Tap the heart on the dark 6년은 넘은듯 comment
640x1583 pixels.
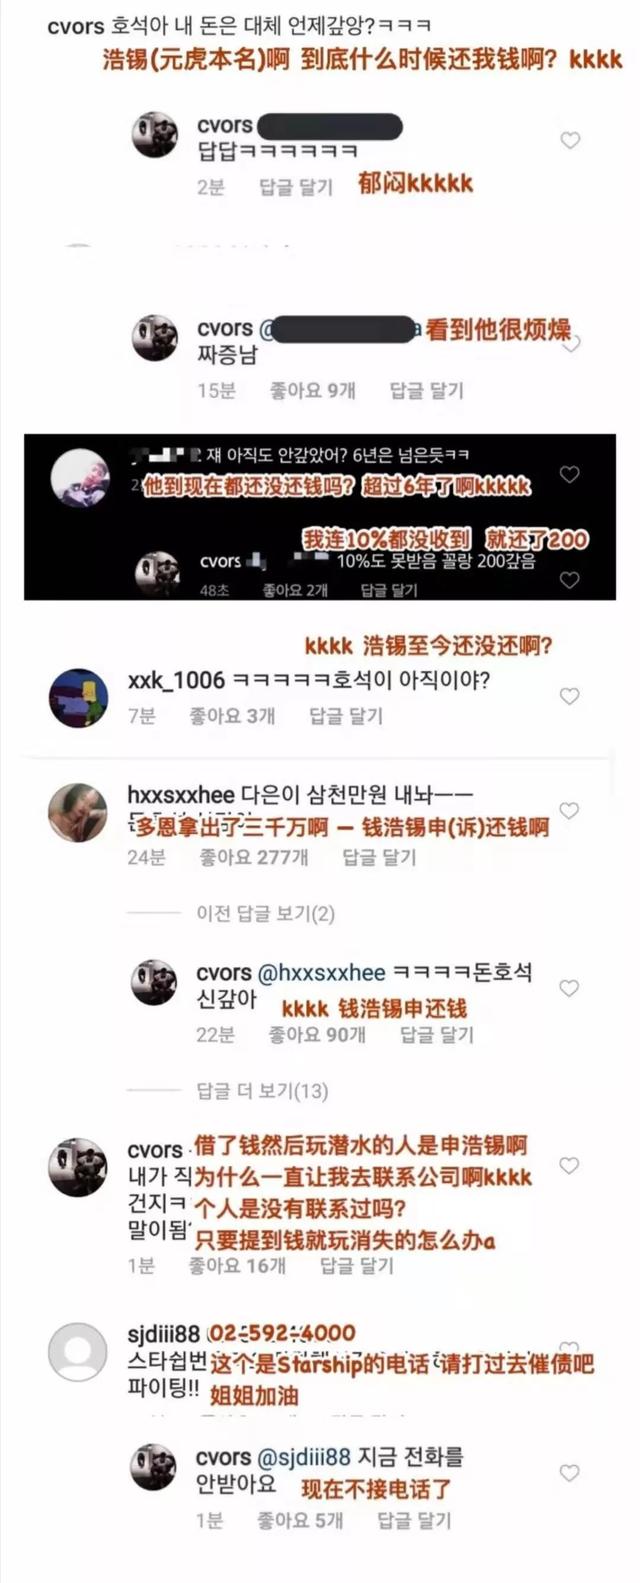569,474
